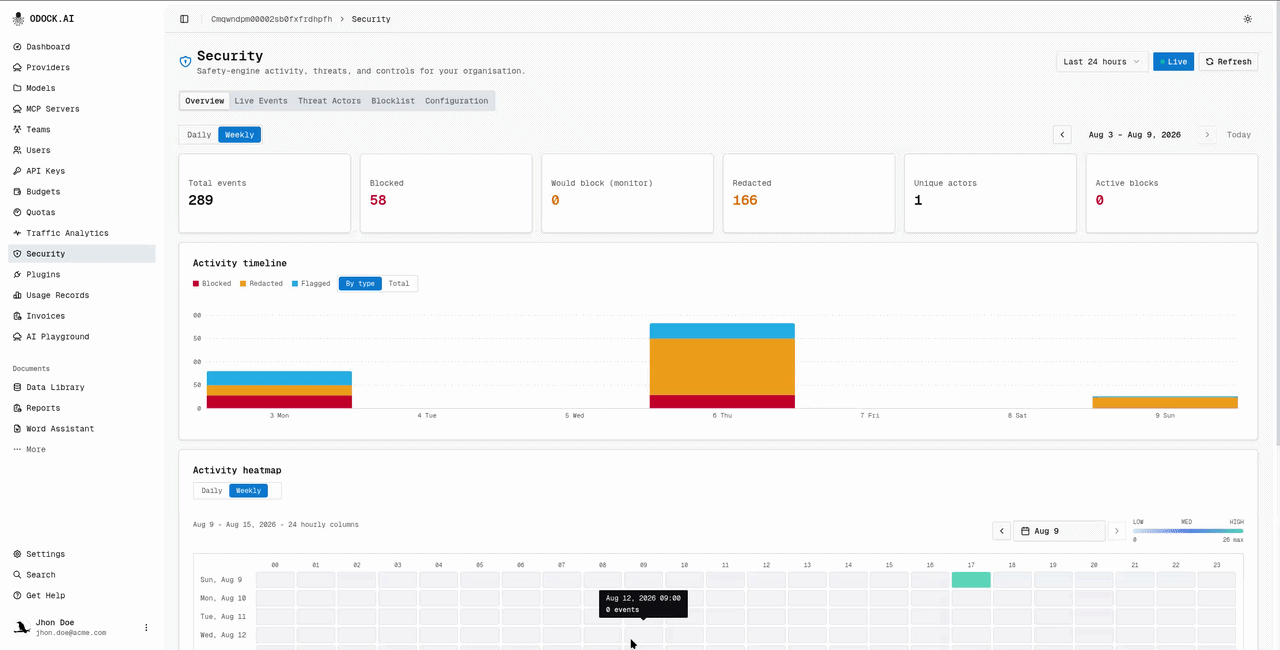This screenshot has height=650, width=1280.
Task: Open Threat Actors tab
Action: tap(329, 101)
